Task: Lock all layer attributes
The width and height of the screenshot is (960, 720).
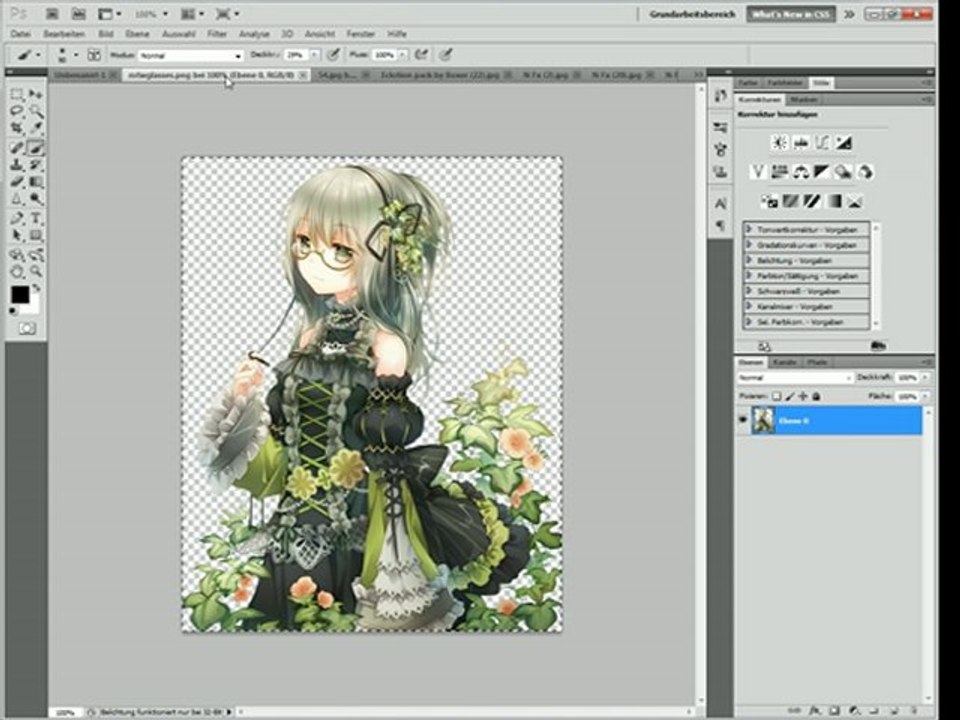Action: click(x=816, y=396)
